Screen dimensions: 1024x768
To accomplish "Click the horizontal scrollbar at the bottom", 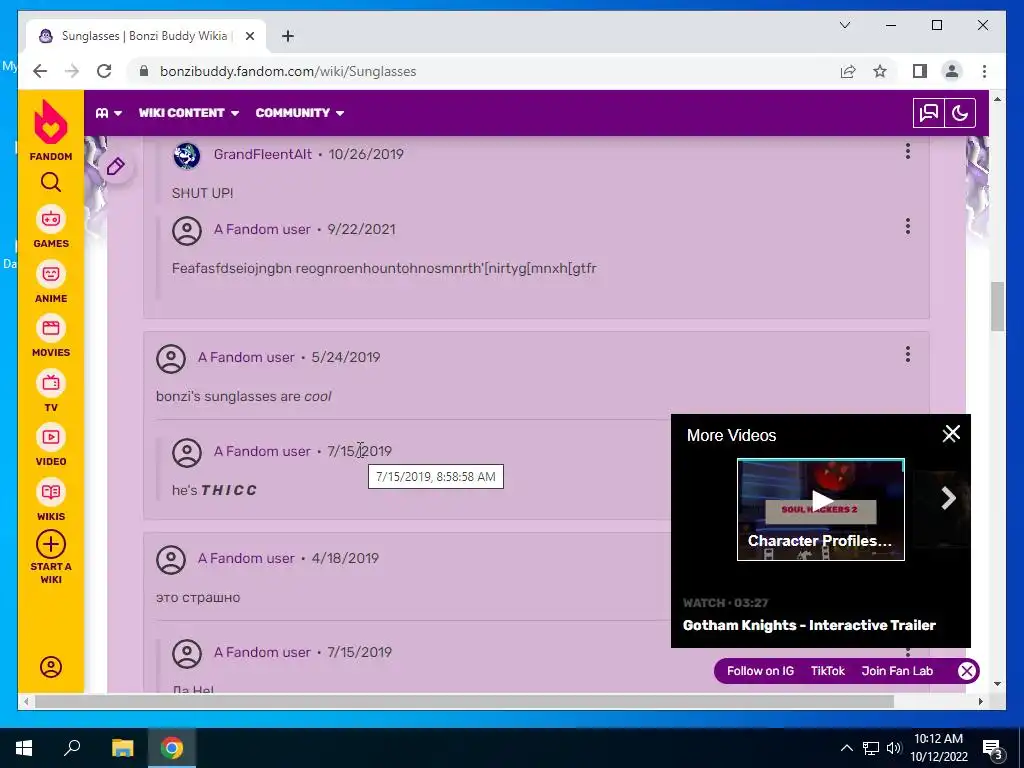I will click(x=464, y=701).
